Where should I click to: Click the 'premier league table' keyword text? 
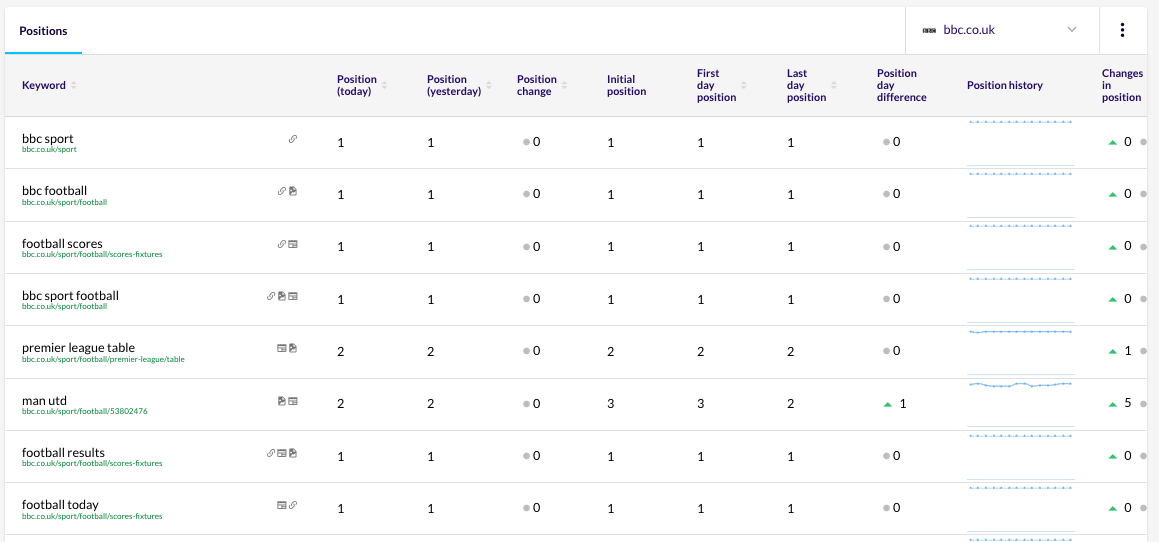coord(78,348)
